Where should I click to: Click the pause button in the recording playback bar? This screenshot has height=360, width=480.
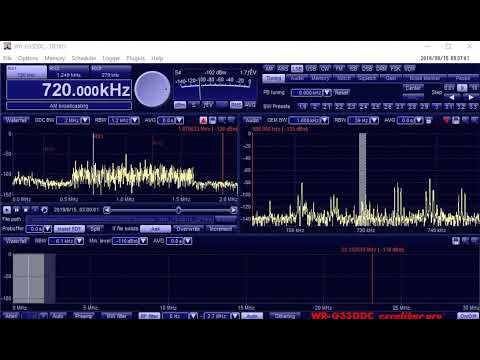16,210
